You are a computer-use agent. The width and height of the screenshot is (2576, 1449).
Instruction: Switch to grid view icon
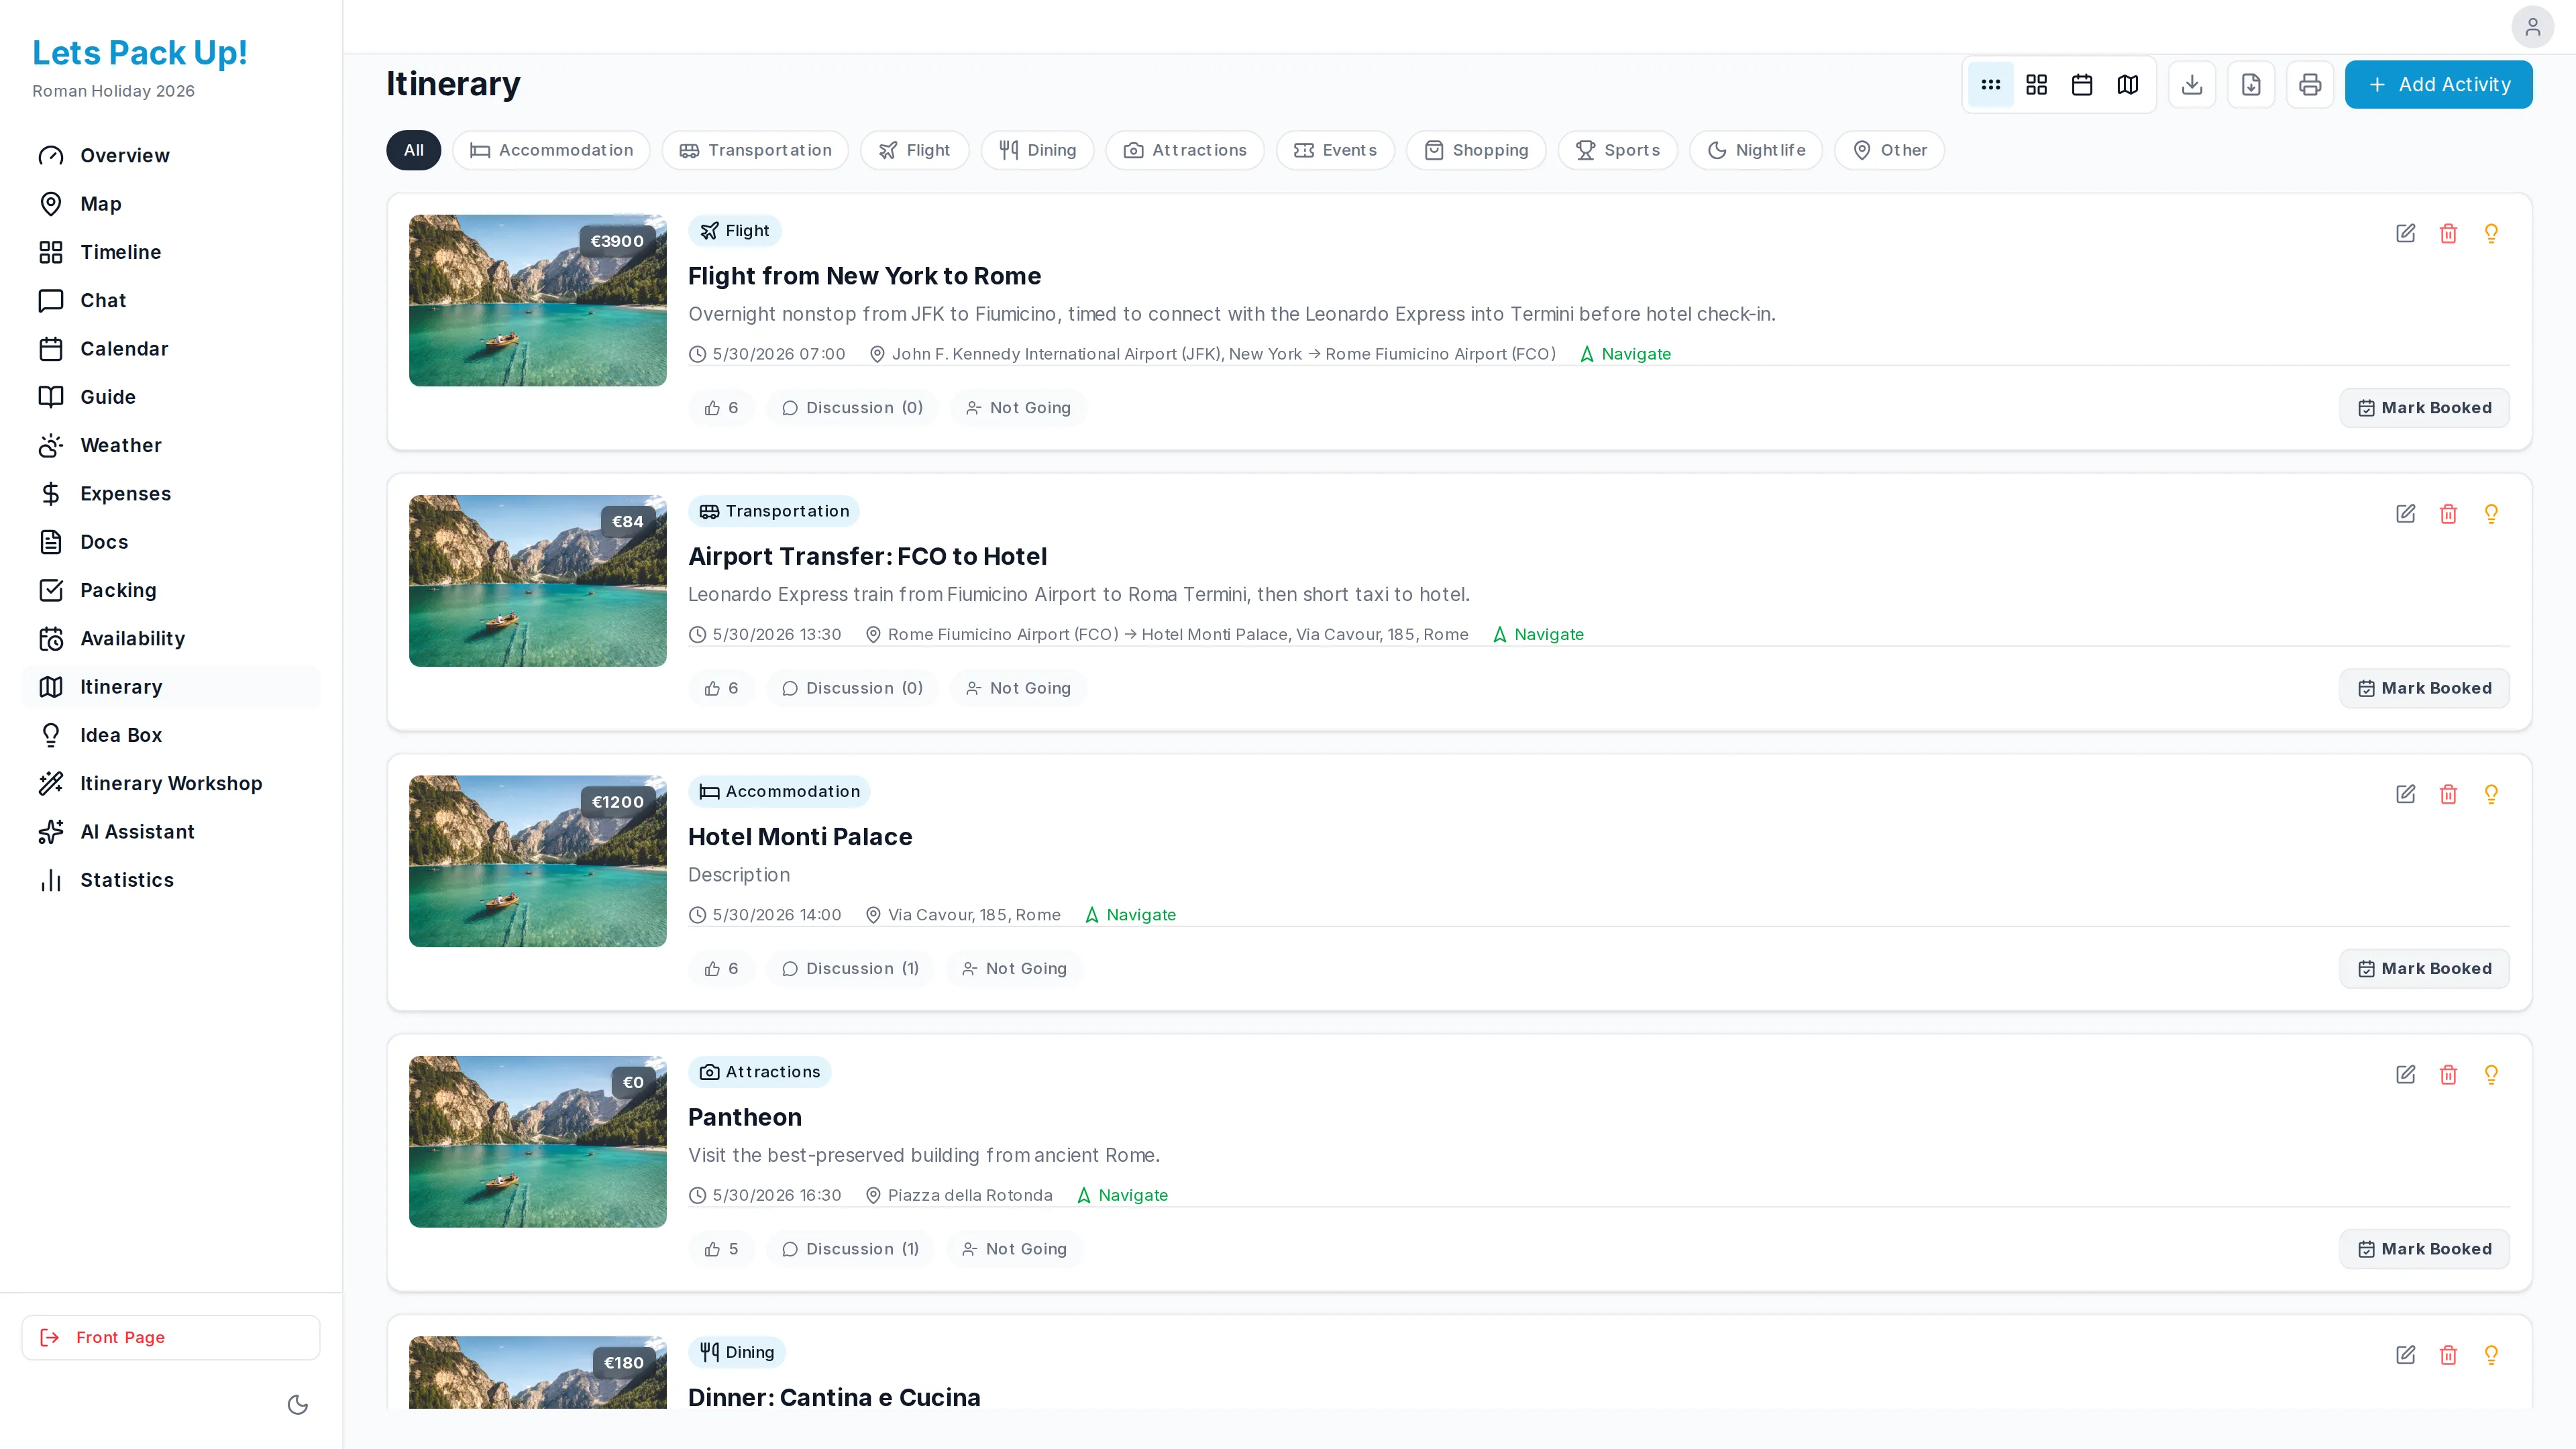[2036, 85]
